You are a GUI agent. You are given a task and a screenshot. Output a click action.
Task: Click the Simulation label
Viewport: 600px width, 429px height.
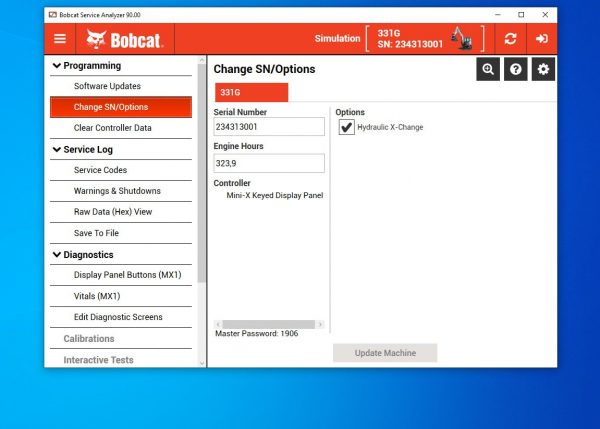337,39
